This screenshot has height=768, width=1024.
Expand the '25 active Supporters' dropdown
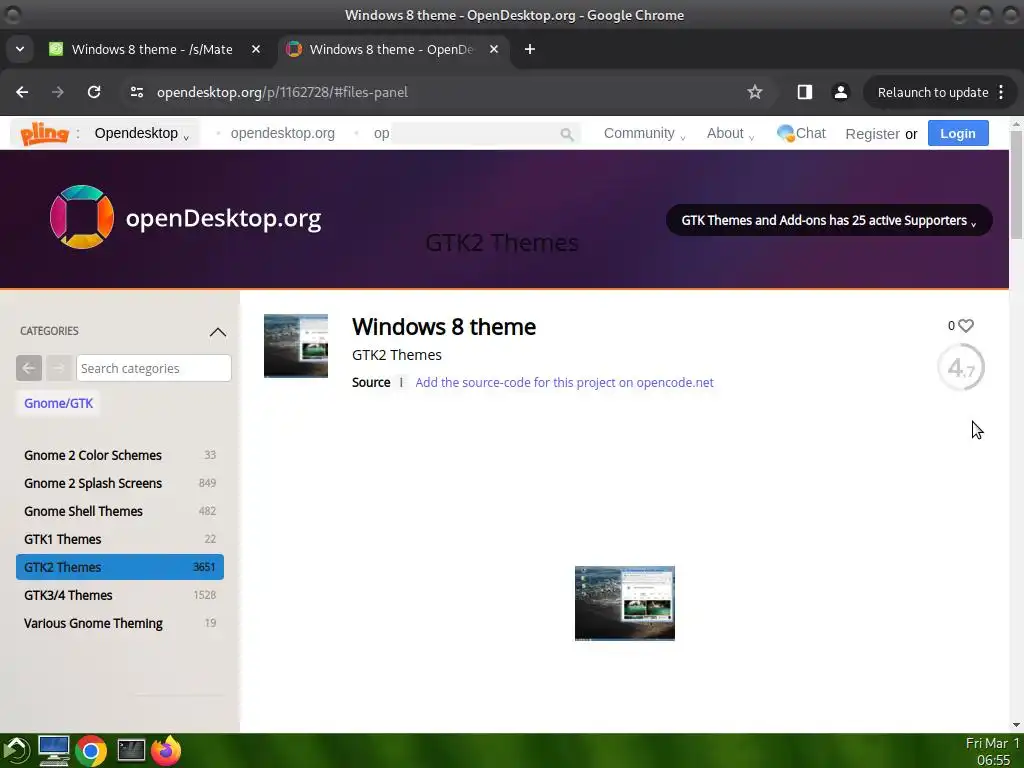(x=829, y=220)
